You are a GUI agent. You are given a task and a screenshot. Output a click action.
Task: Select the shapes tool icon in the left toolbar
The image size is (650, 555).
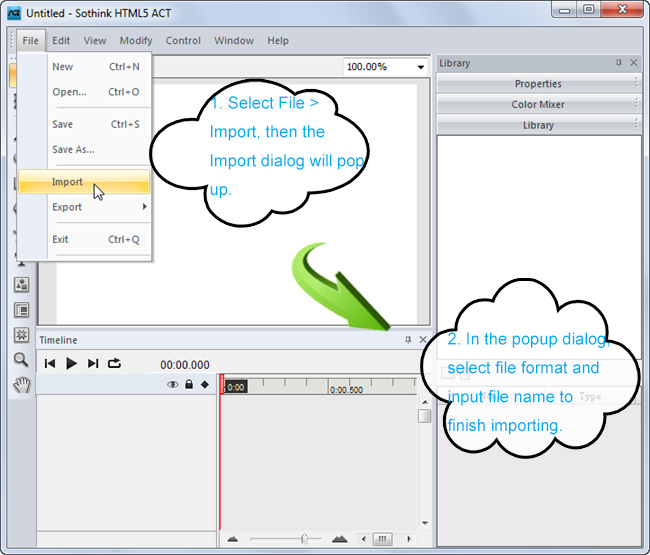pyautogui.click(x=22, y=285)
